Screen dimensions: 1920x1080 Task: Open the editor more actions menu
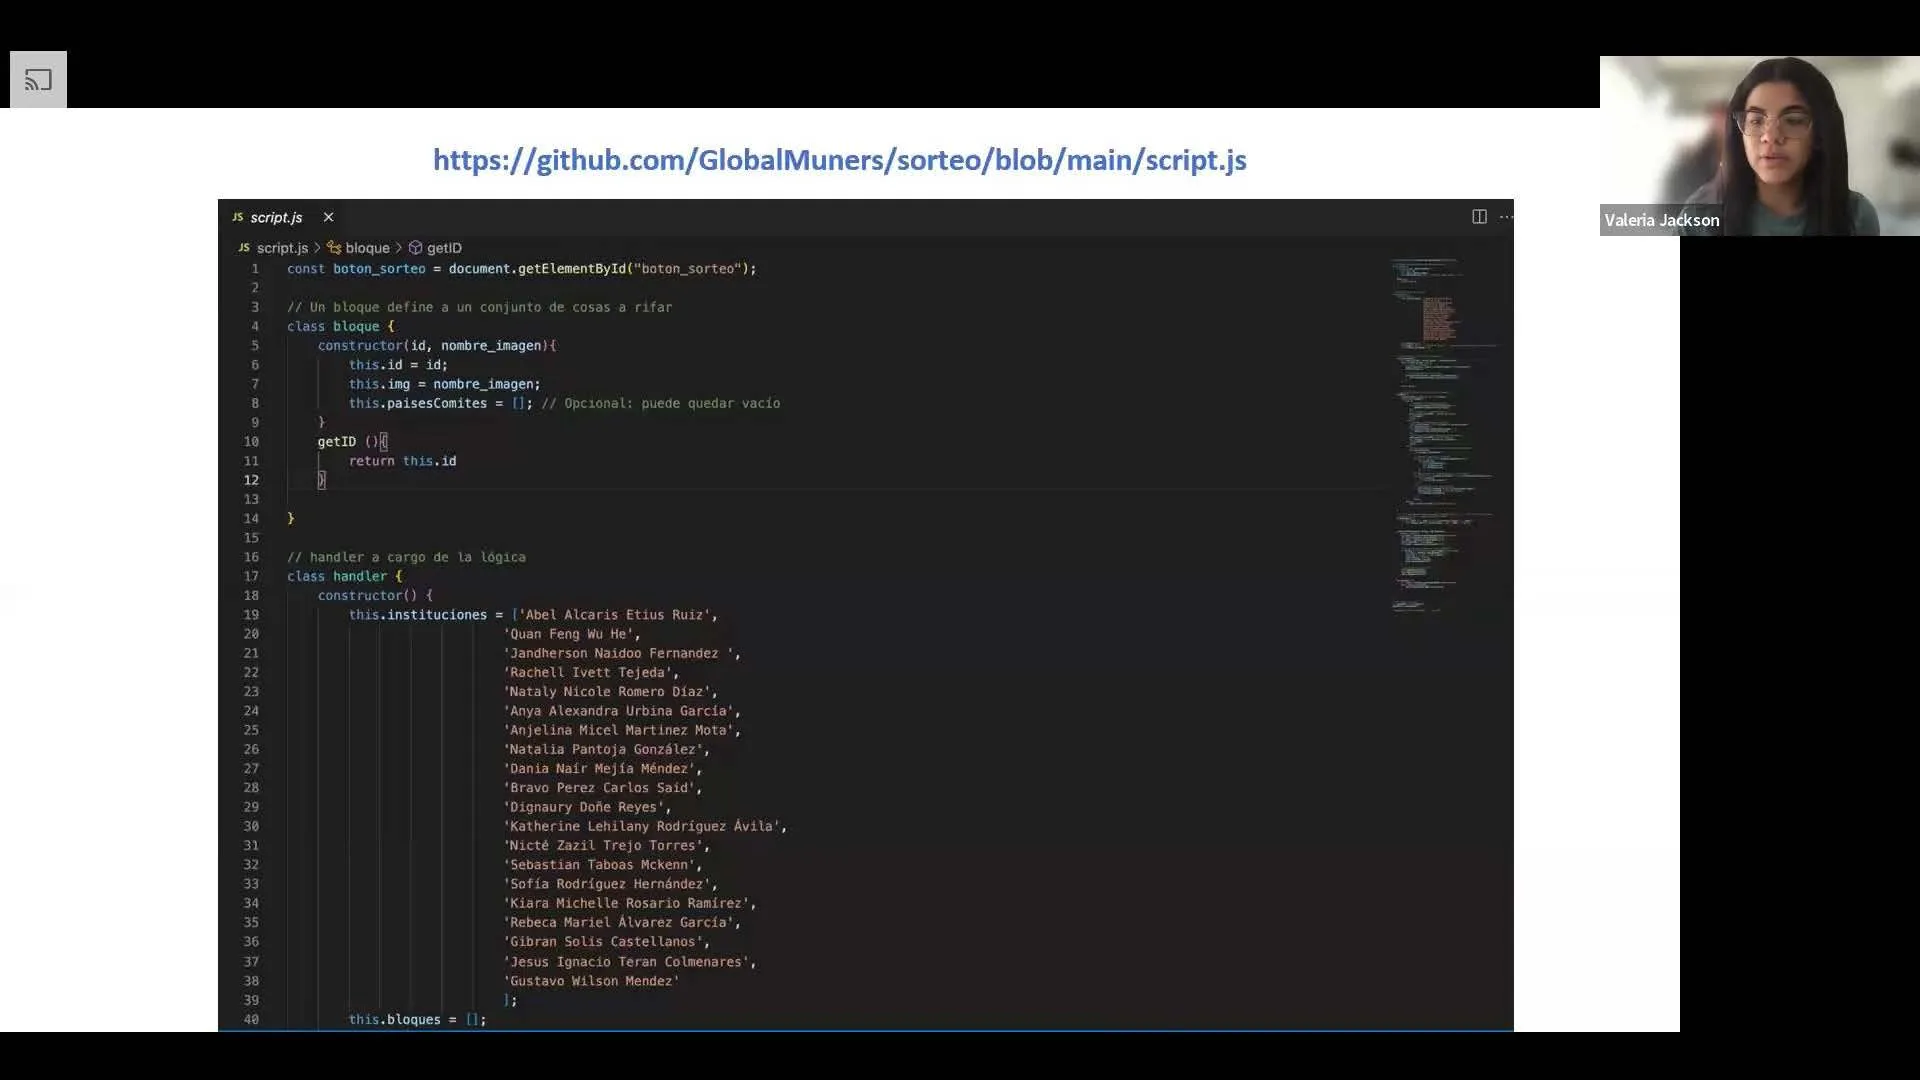[1506, 217]
